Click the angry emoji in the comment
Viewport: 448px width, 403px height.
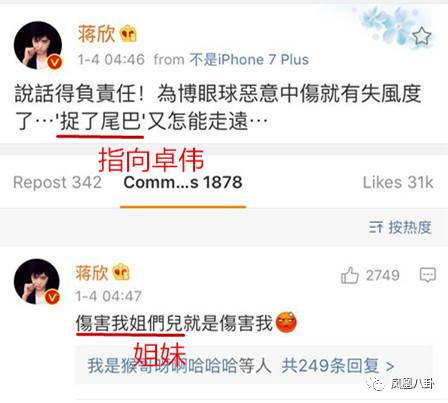click(286, 323)
